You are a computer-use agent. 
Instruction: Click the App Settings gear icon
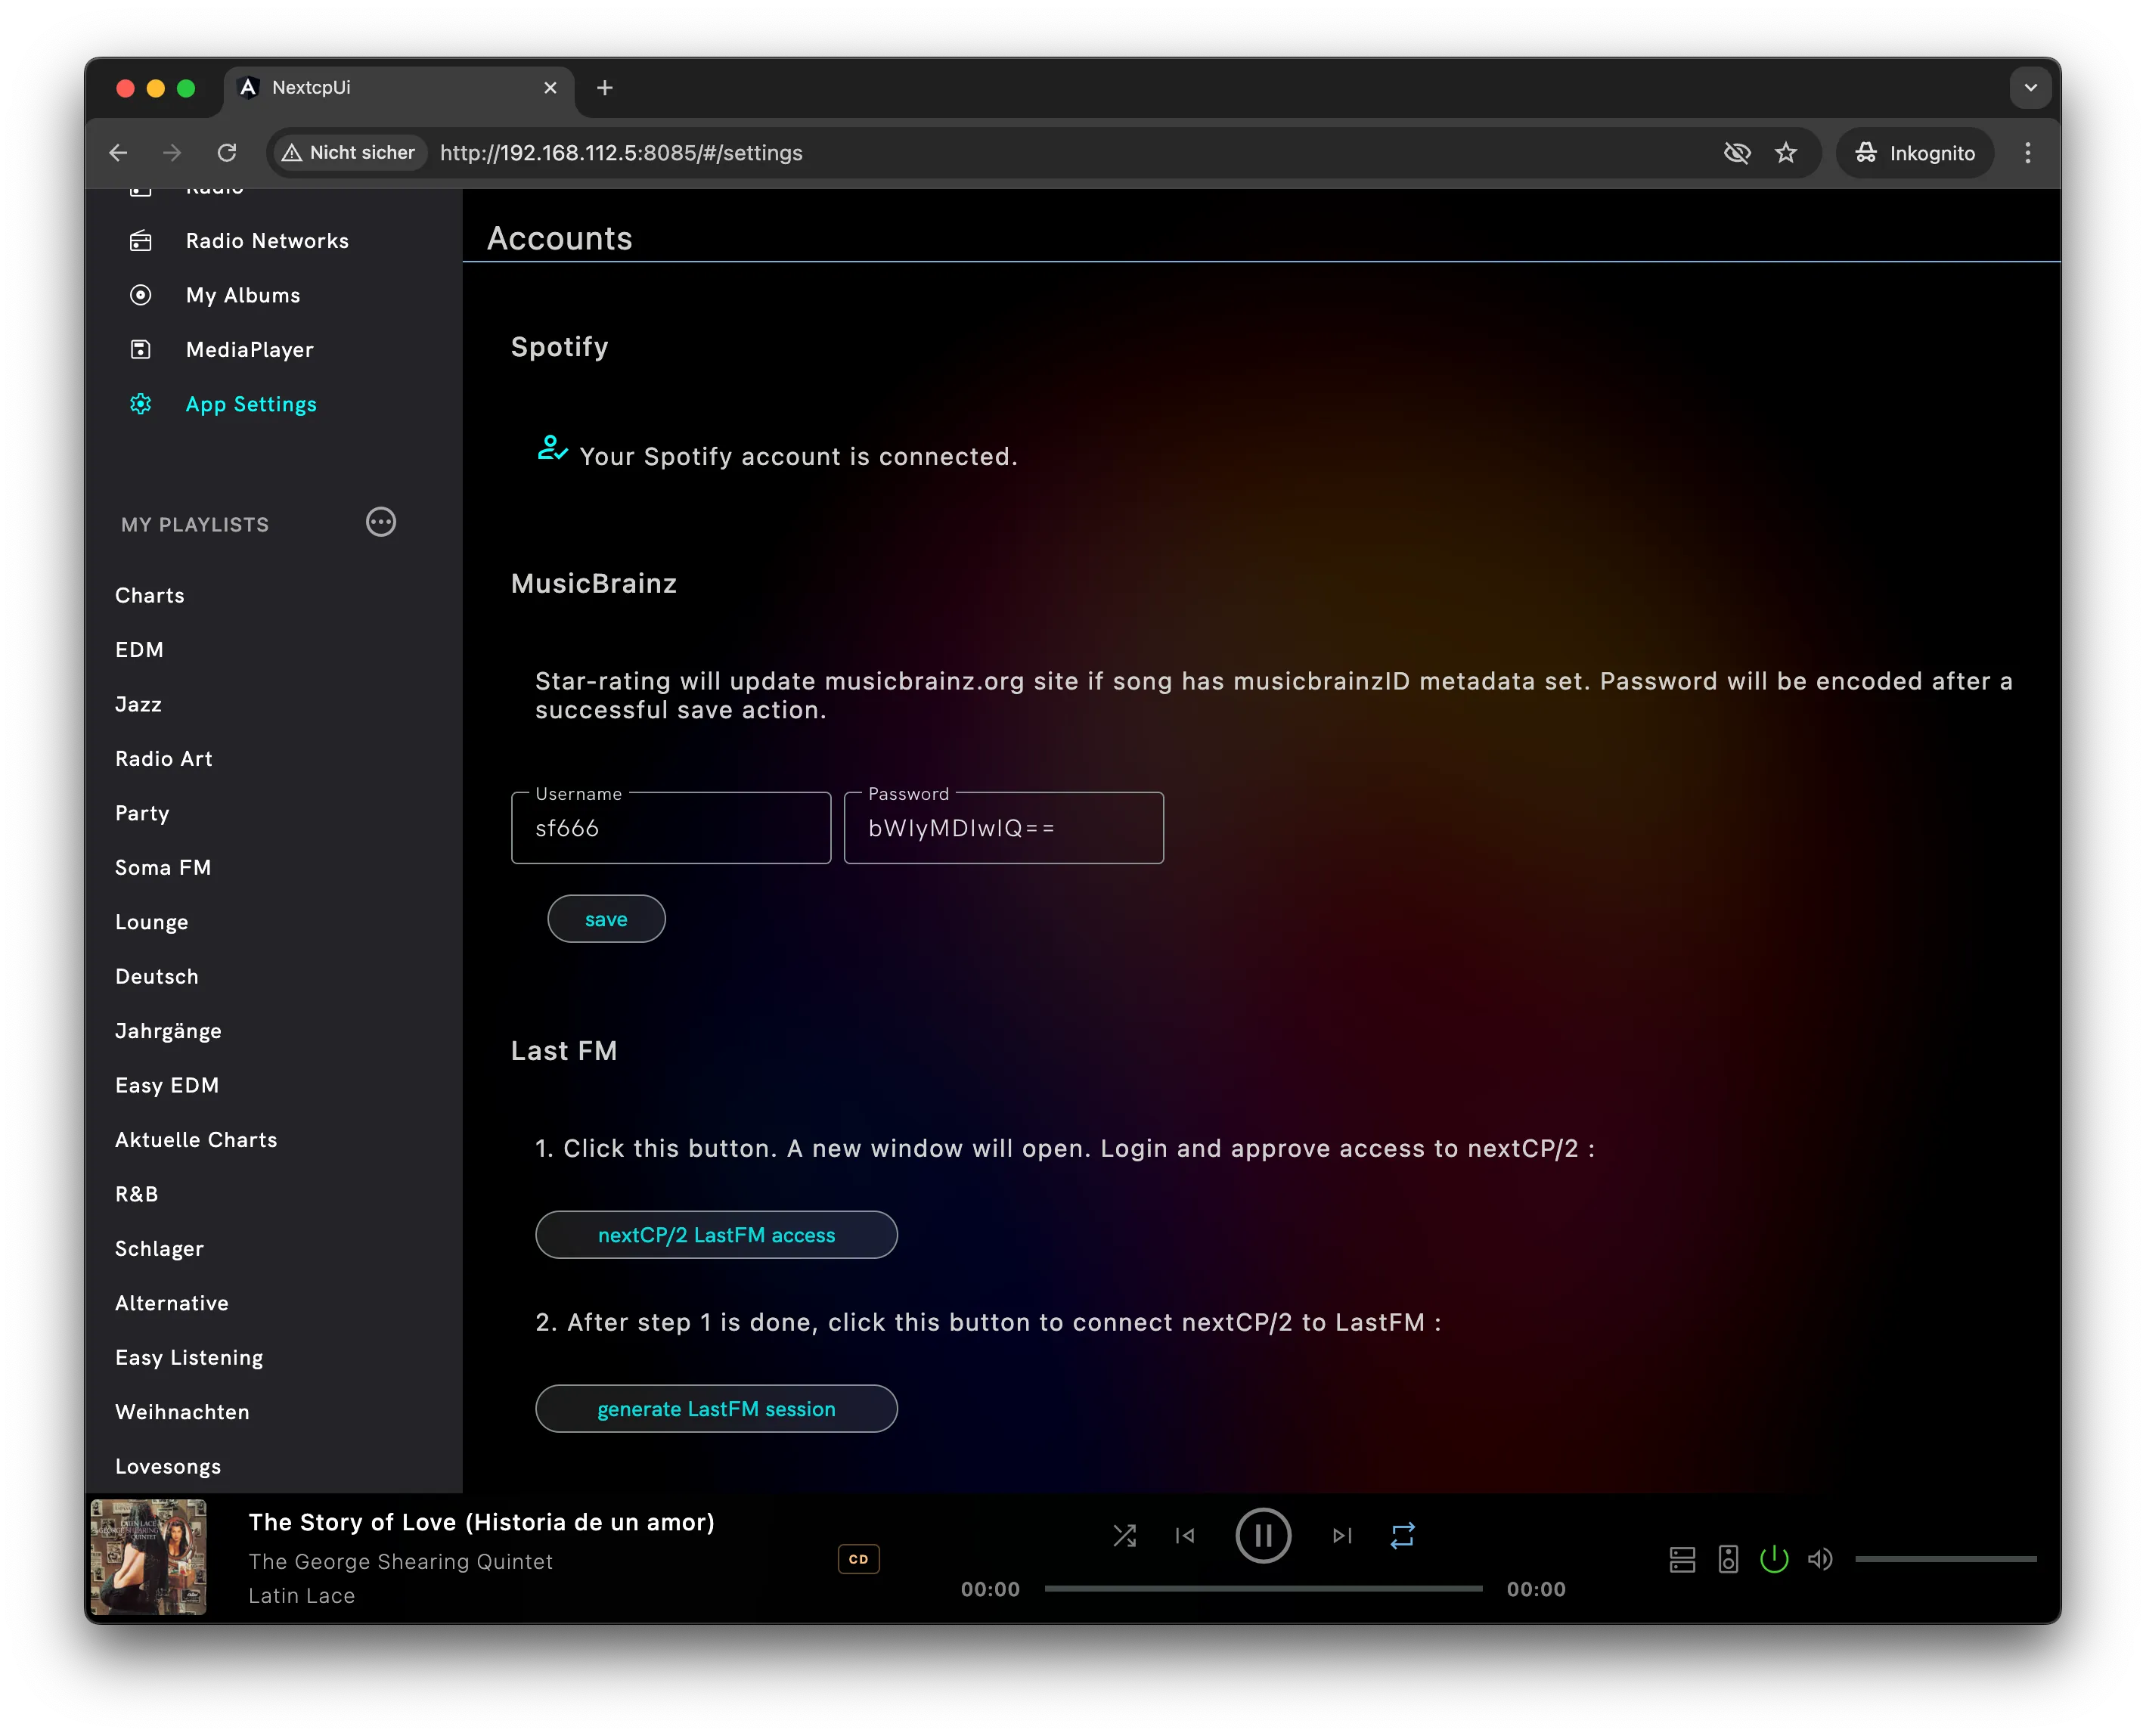click(x=141, y=404)
